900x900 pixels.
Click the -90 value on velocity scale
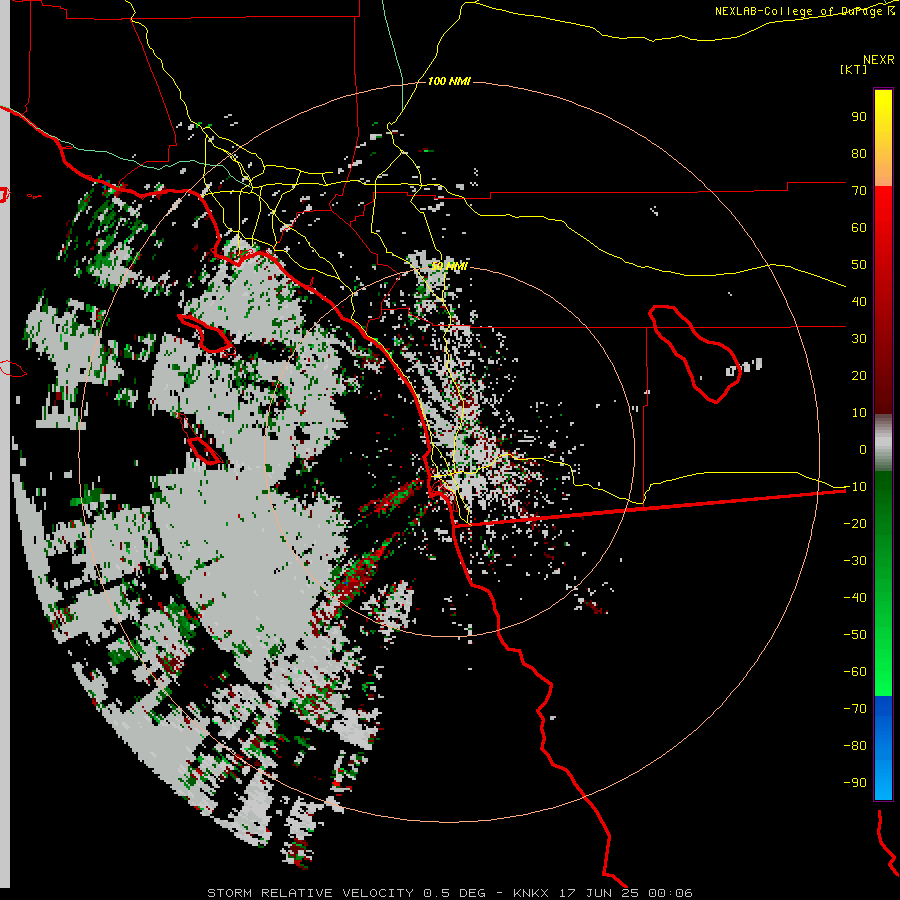point(855,783)
